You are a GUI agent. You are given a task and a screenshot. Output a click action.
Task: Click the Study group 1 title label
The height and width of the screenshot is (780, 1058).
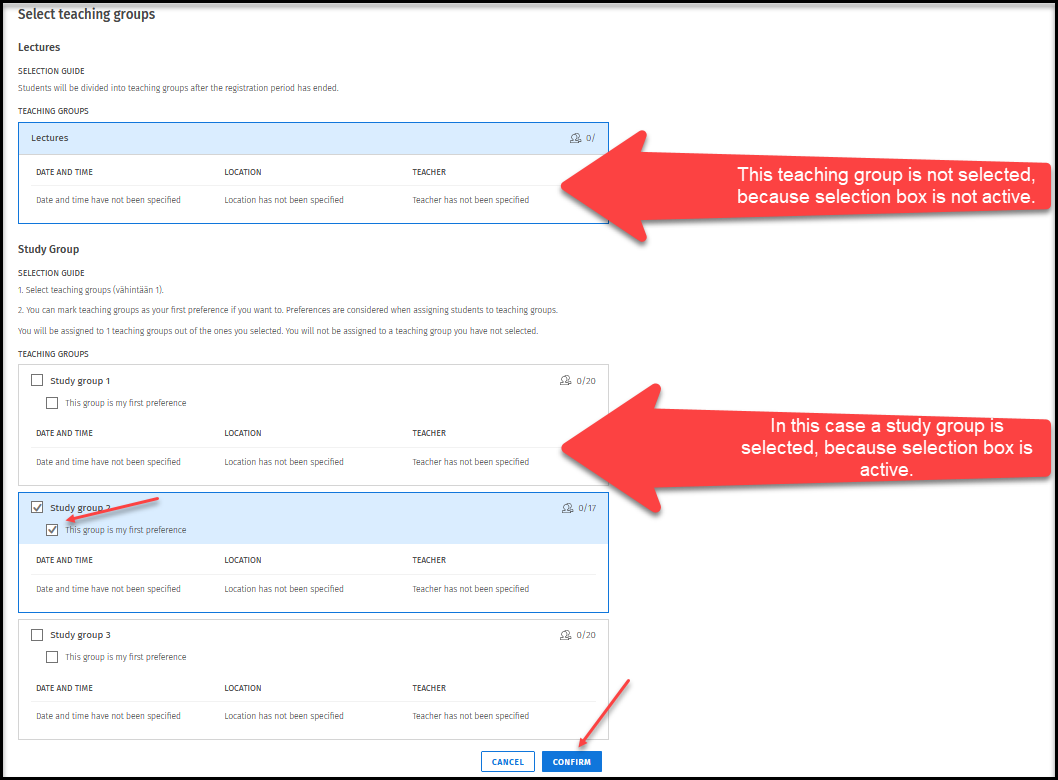(x=80, y=381)
